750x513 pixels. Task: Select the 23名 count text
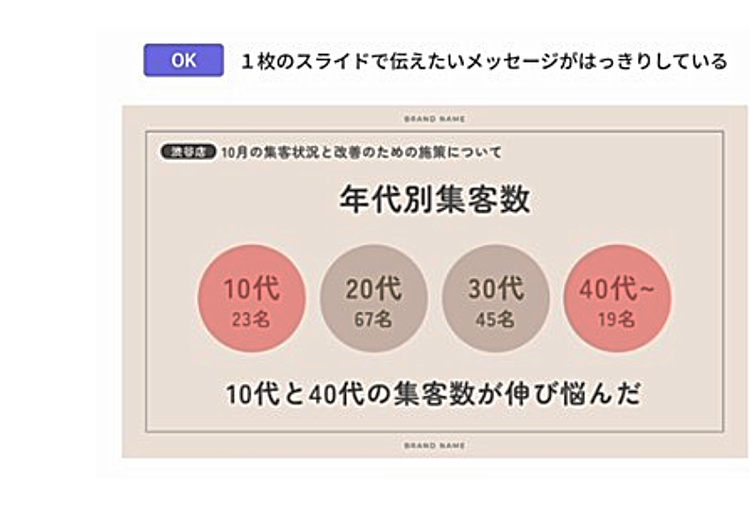coord(251,320)
